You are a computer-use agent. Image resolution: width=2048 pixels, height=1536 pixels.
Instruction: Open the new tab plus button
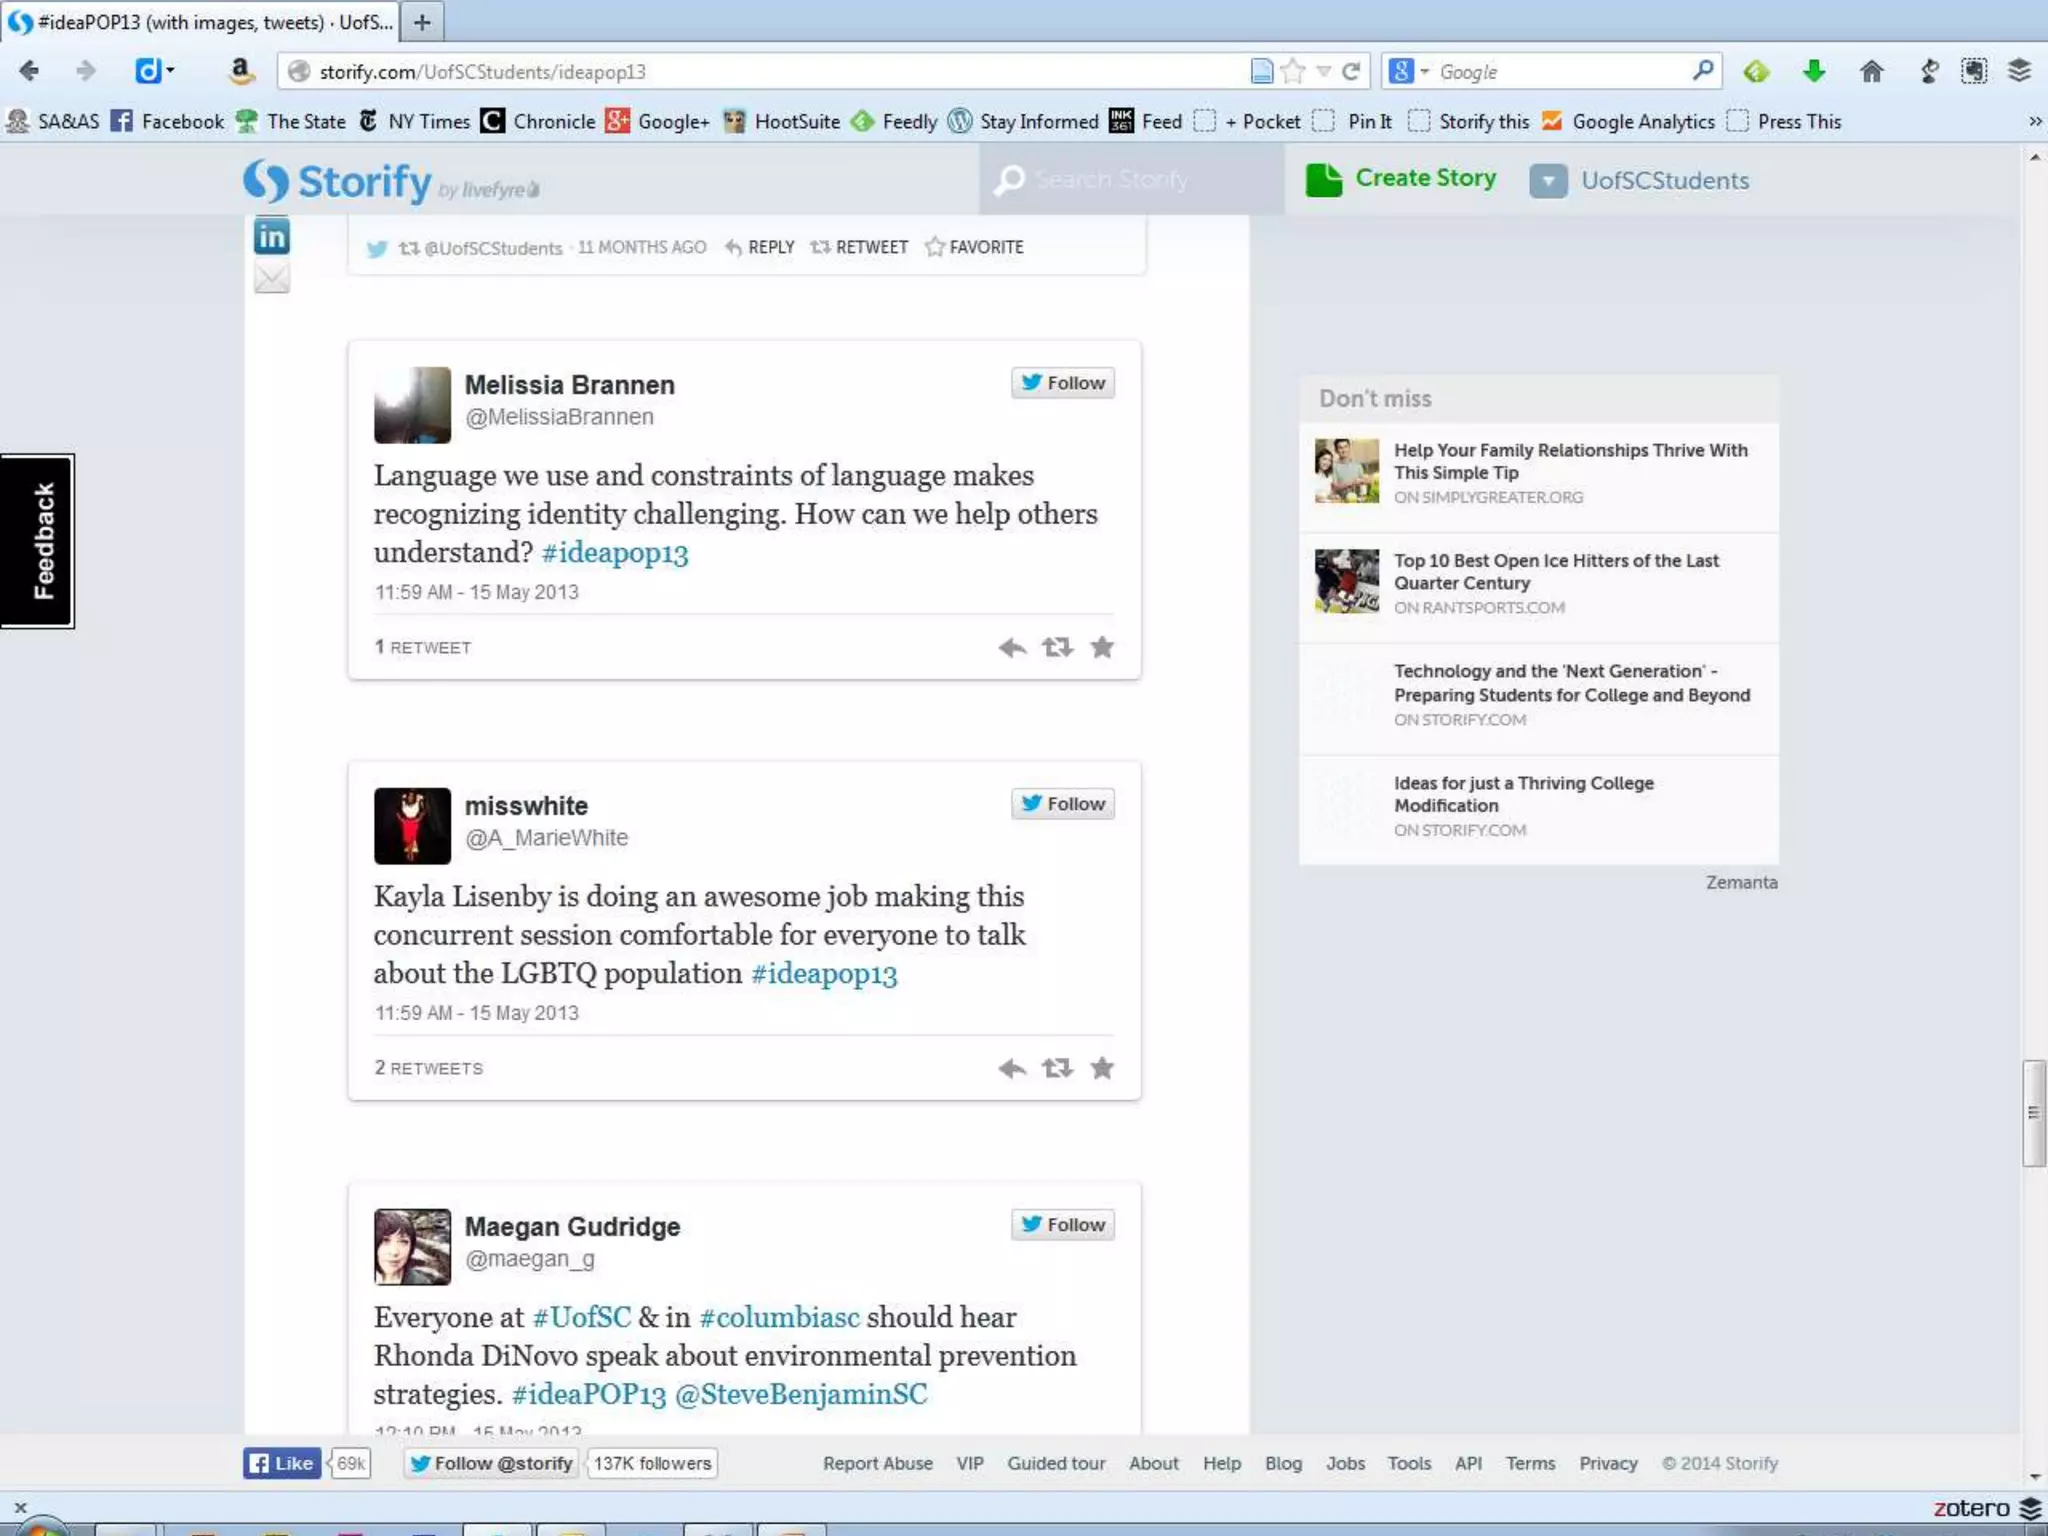[422, 22]
